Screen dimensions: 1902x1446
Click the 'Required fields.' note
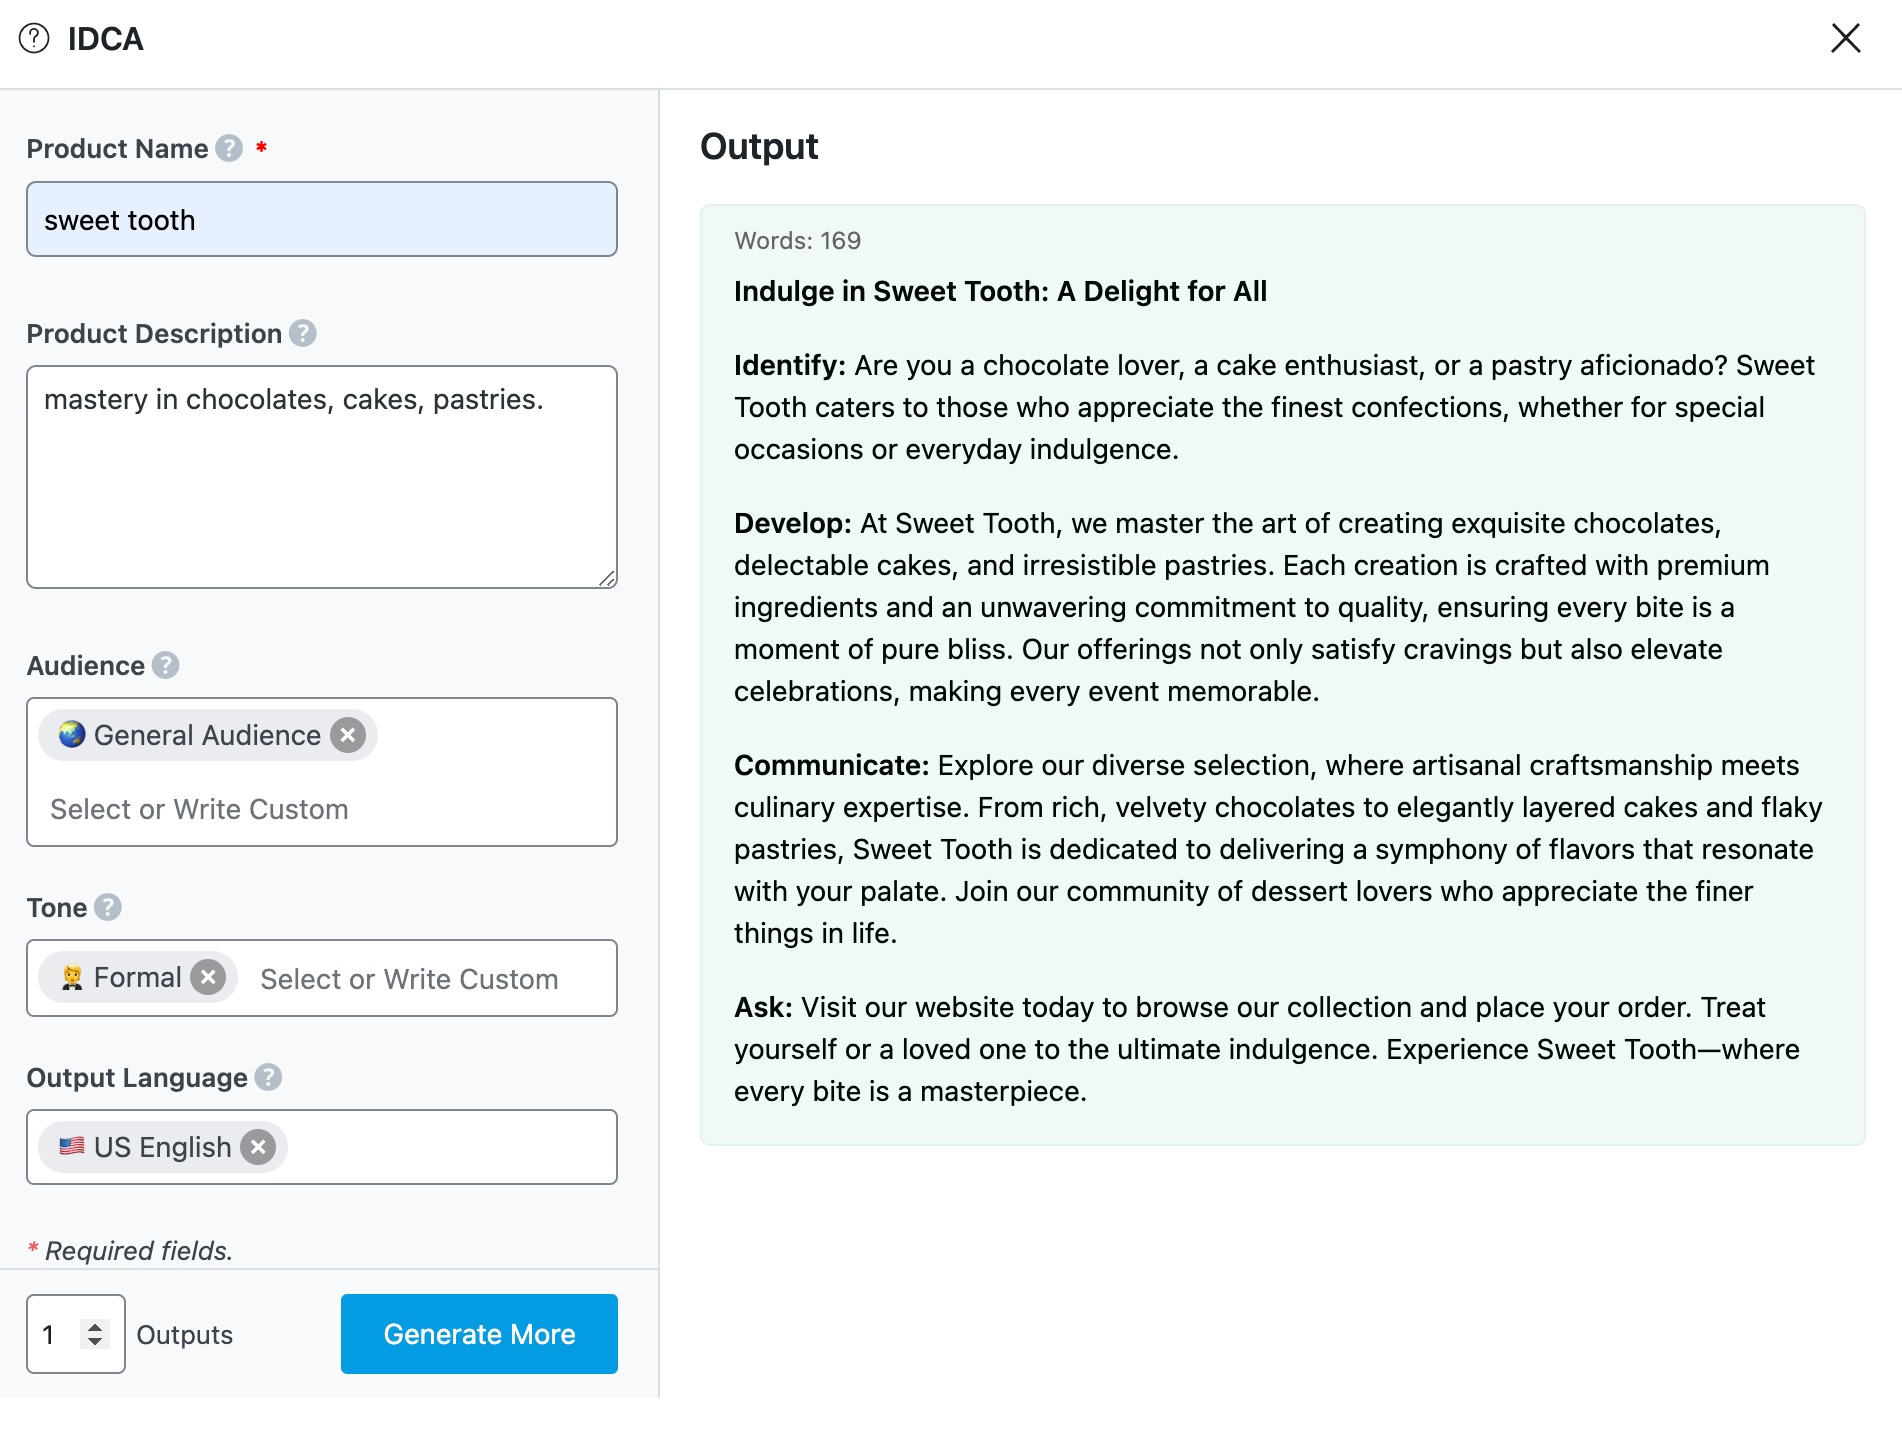click(139, 1250)
